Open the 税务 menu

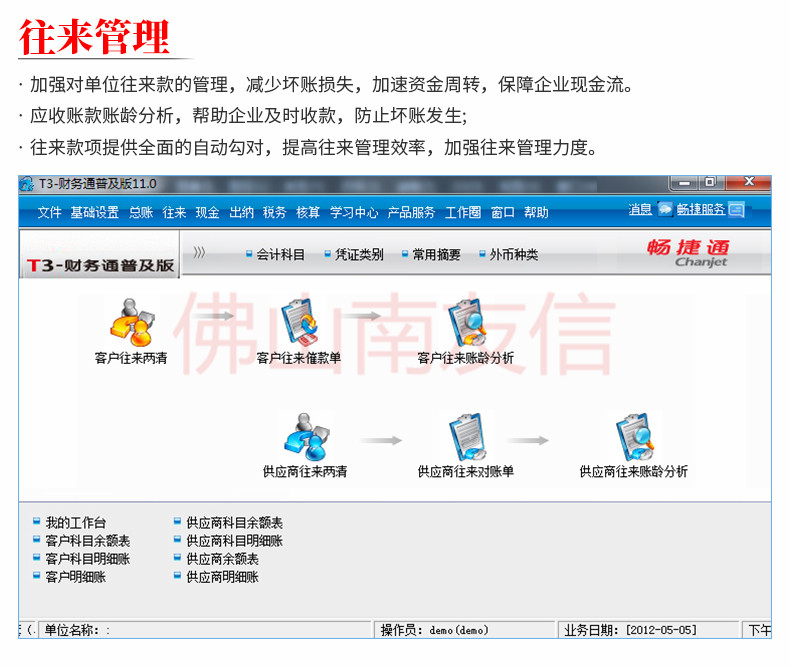click(x=275, y=213)
